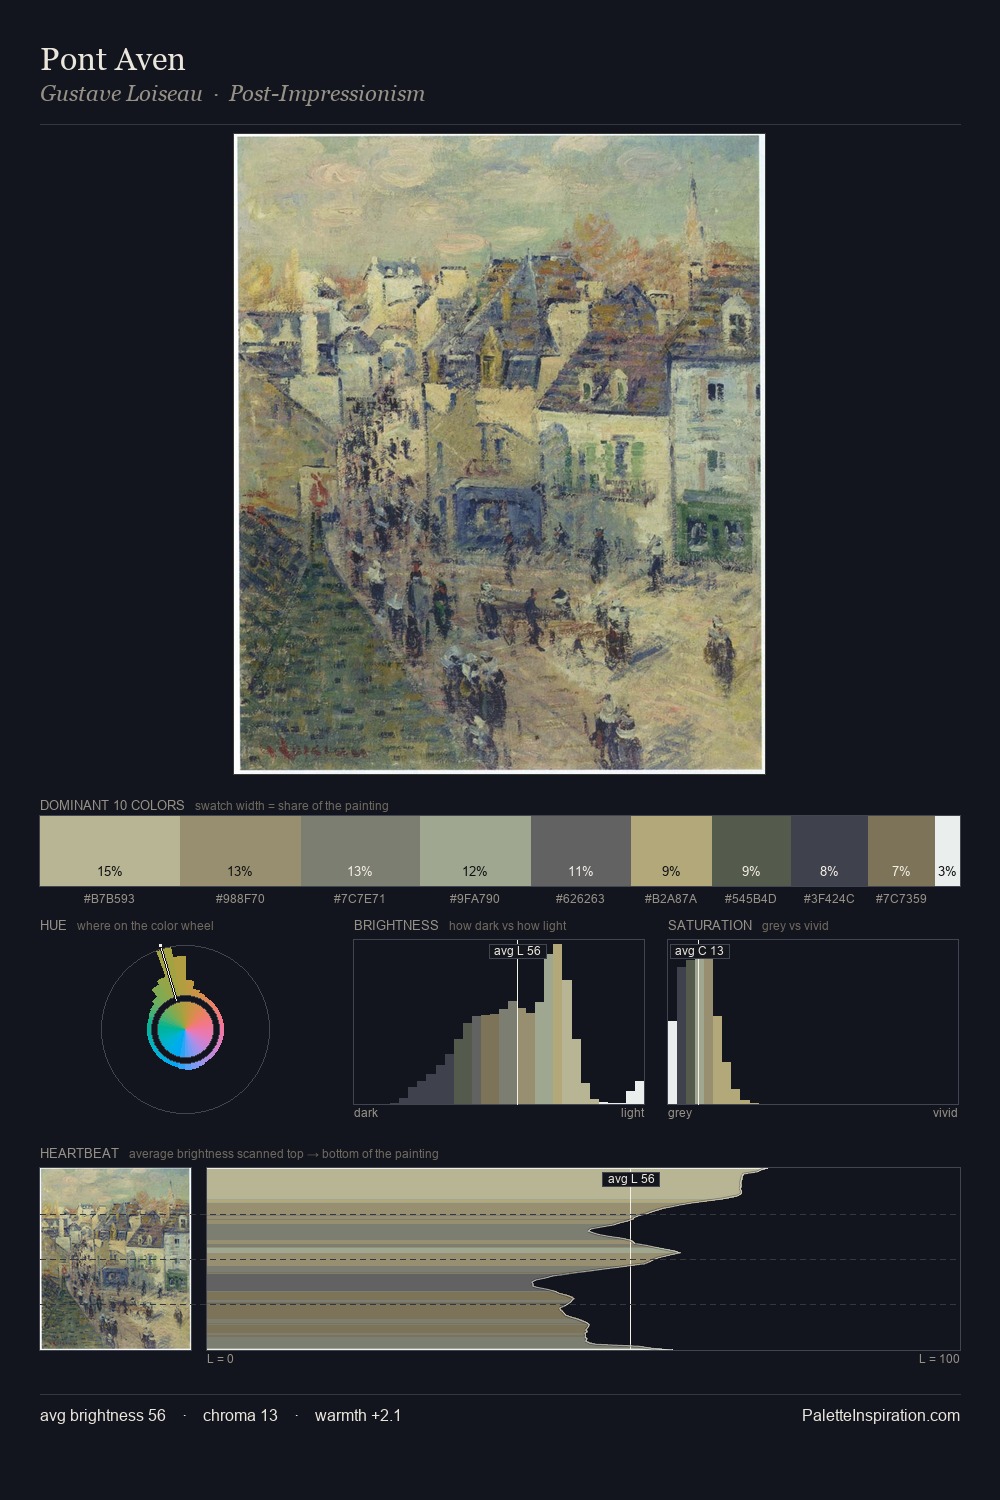This screenshot has width=1000, height=1500.
Task: Click the saturation histogram chart
Action: (x=813, y=1022)
